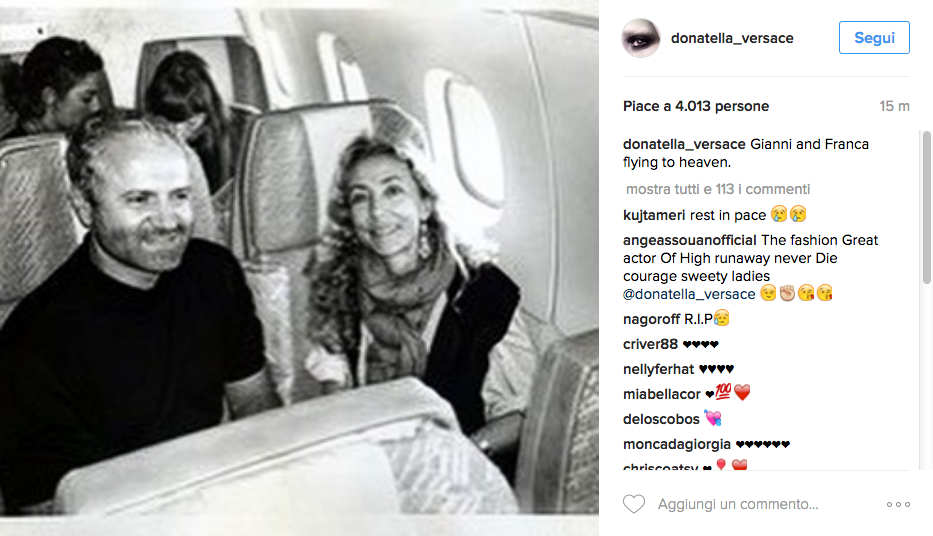Click the heart like icon
The height and width of the screenshot is (536, 933).
[634, 504]
